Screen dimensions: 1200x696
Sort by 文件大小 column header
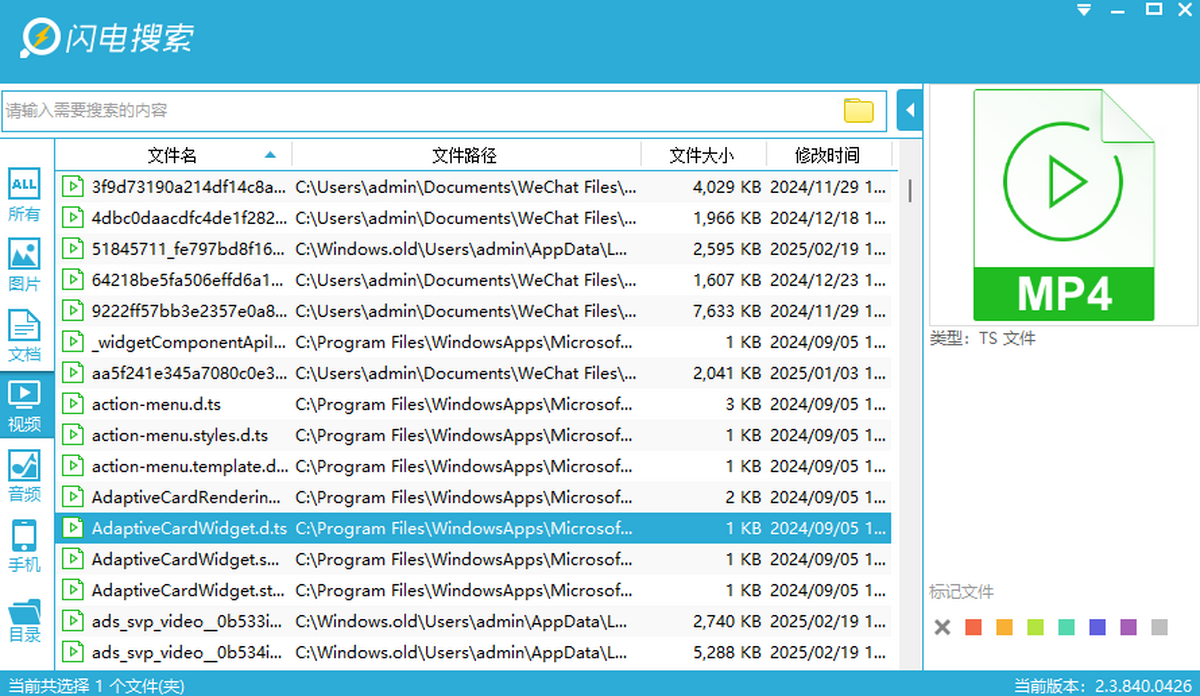click(x=701, y=155)
